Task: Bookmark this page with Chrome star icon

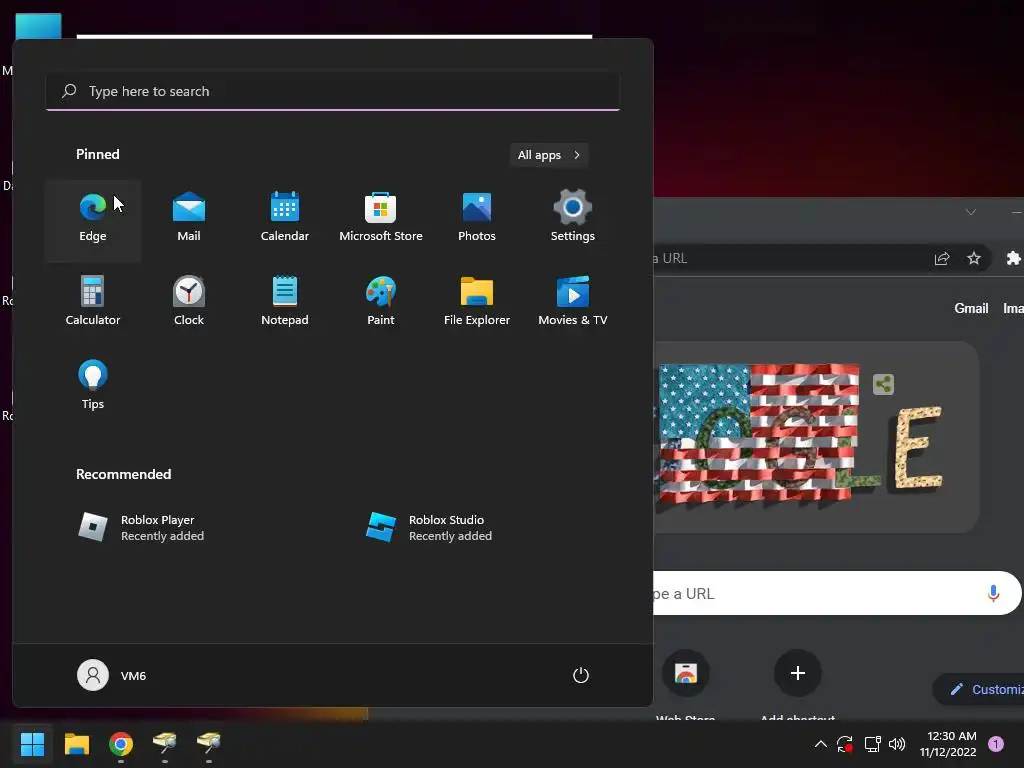Action: pos(974,259)
